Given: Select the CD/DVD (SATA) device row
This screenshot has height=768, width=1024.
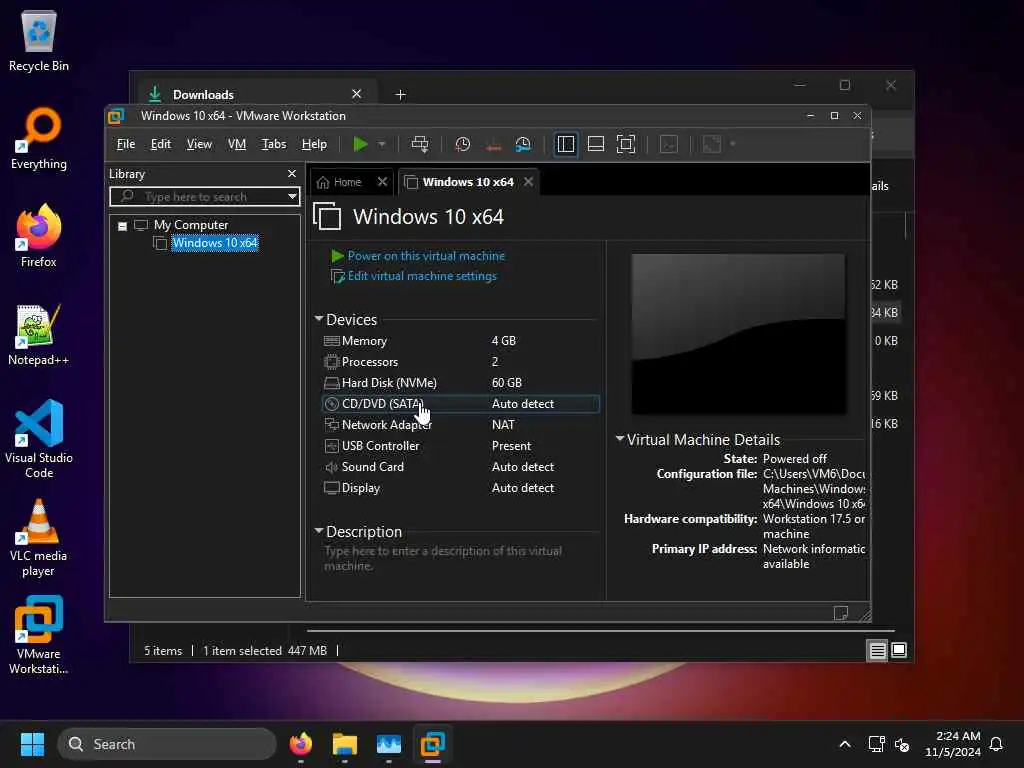Looking at the screenshot, I should pyautogui.click(x=460, y=404).
